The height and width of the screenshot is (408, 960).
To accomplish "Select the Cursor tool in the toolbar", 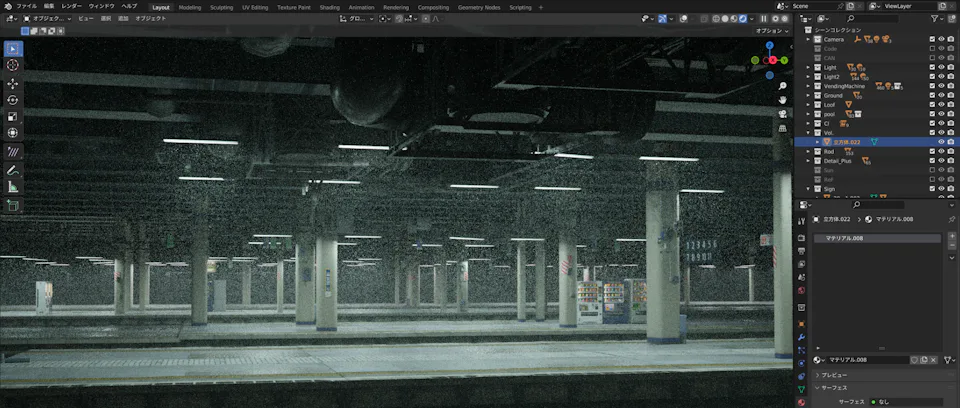I will [13, 65].
